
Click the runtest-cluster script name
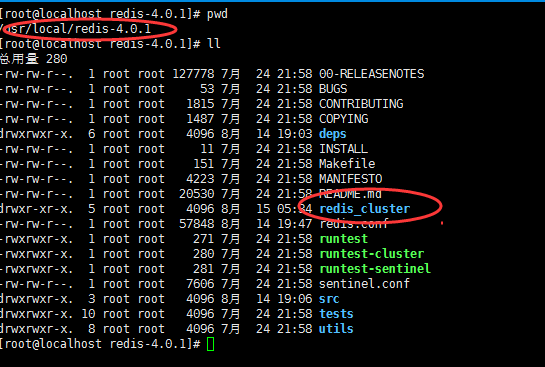click(x=372, y=253)
